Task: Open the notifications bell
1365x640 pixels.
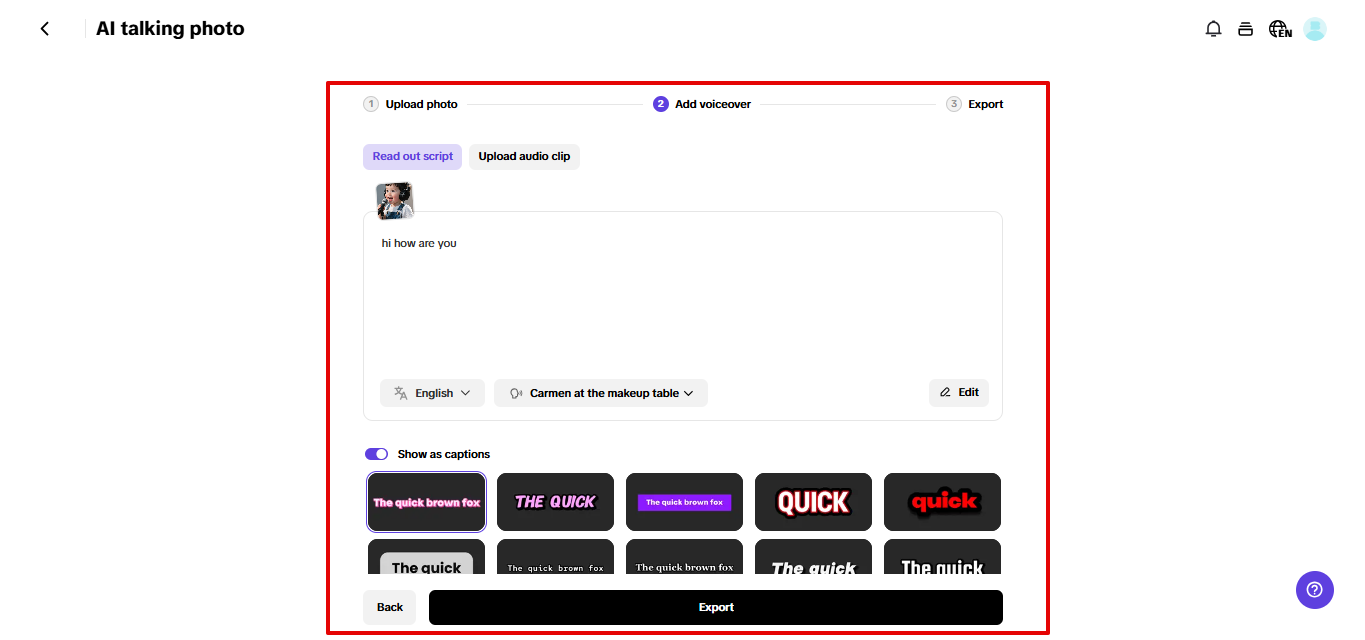Action: pos(1213,29)
